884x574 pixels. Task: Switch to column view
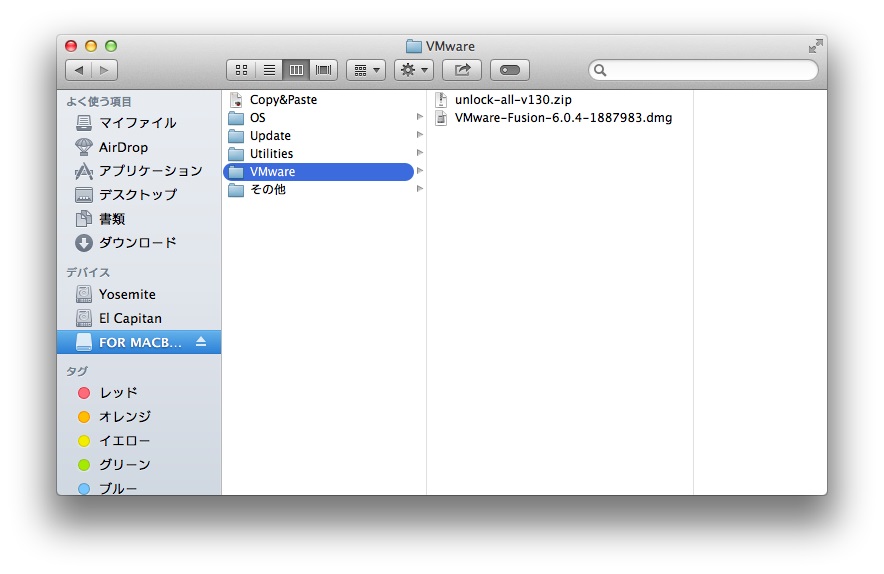tap(296, 70)
